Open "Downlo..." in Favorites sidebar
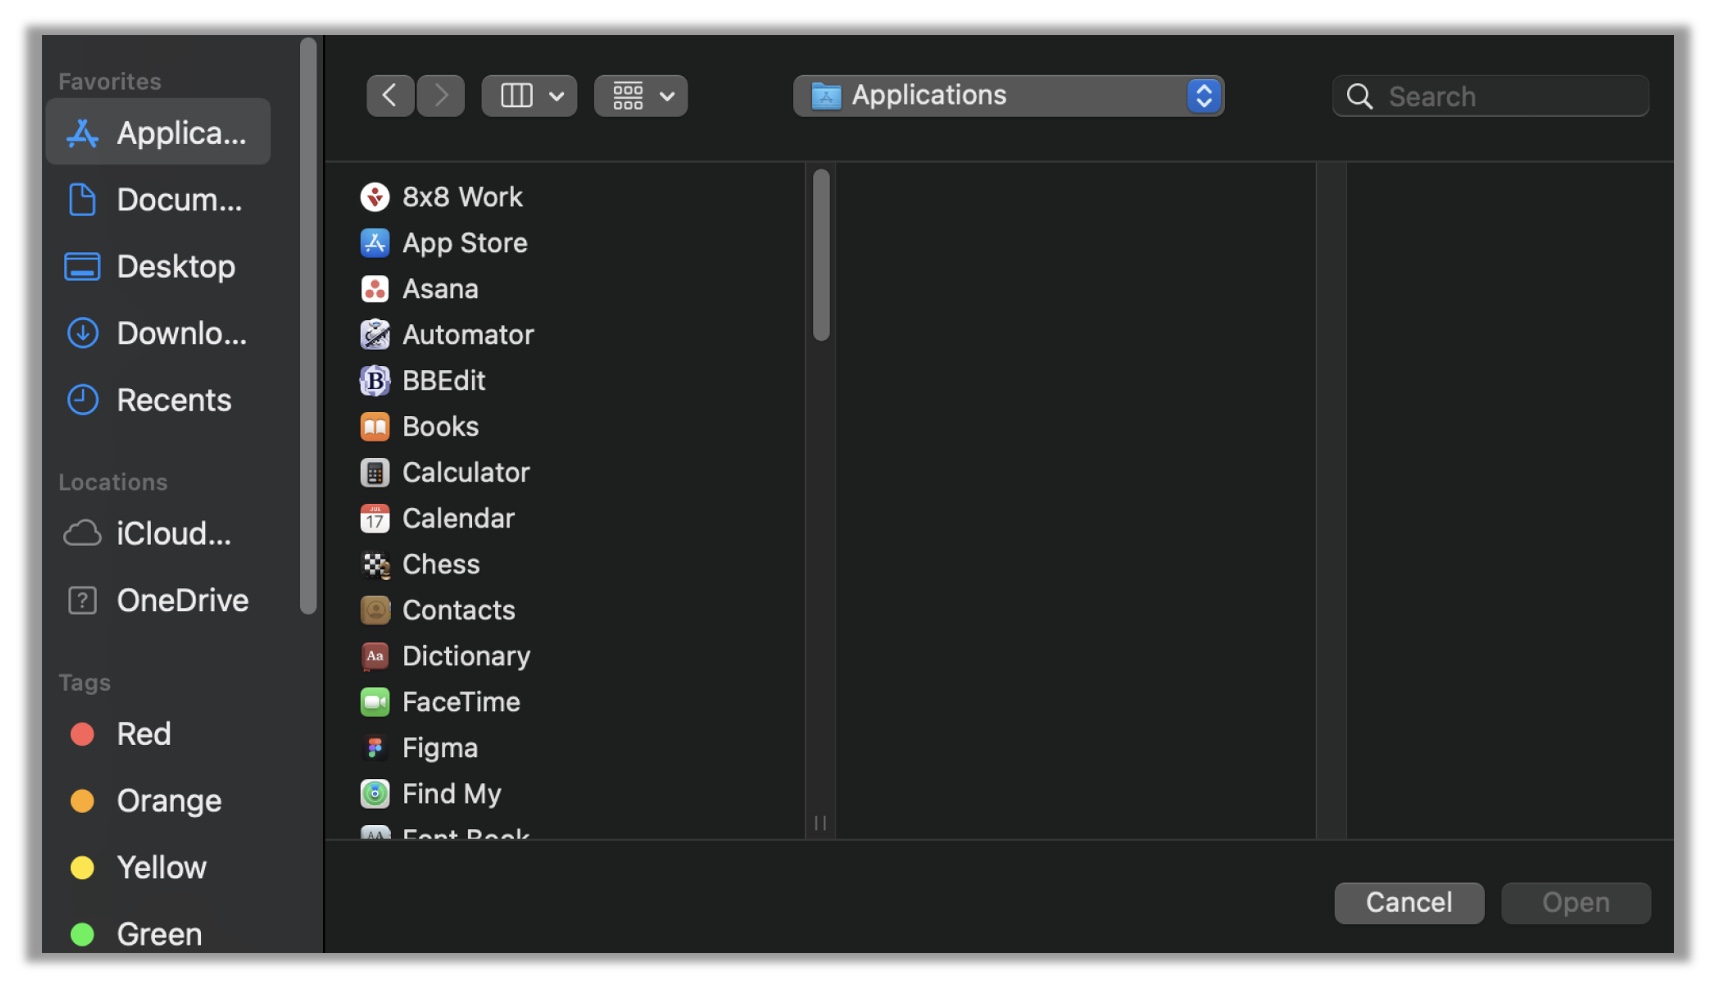The height and width of the screenshot is (992, 1722). tap(182, 333)
